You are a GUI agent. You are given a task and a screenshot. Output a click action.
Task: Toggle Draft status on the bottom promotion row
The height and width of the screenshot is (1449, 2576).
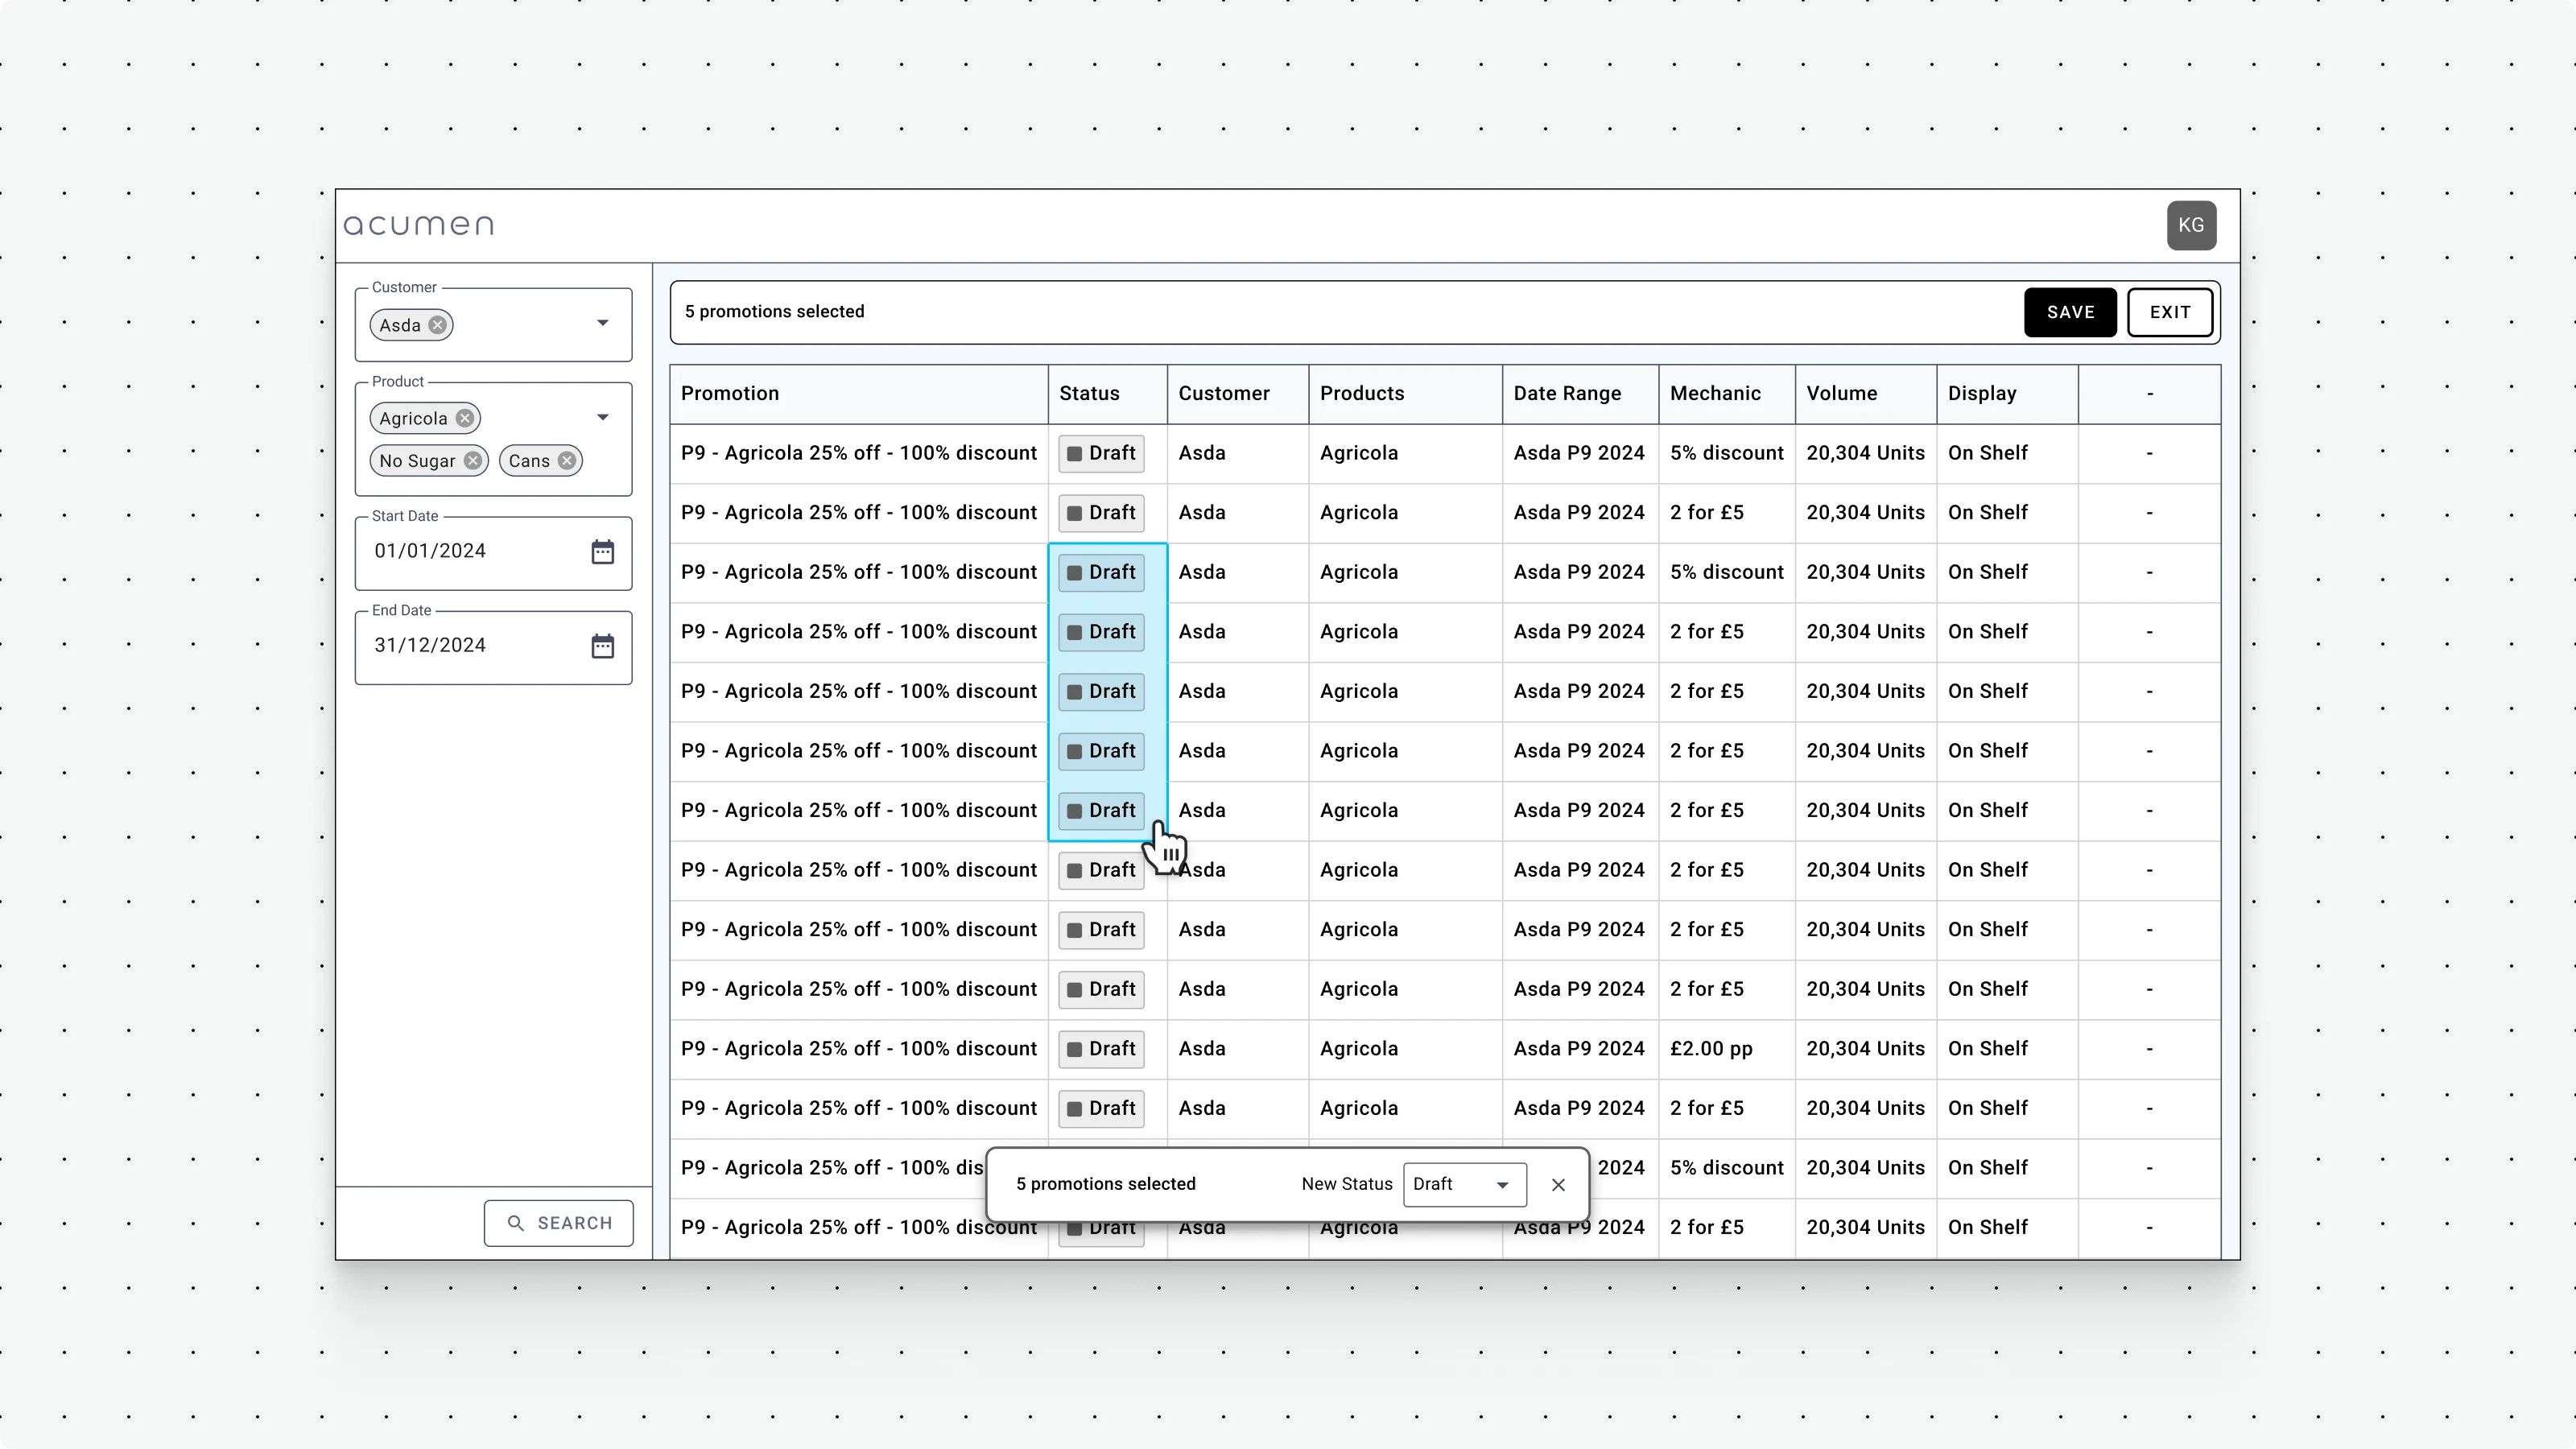point(1100,1227)
